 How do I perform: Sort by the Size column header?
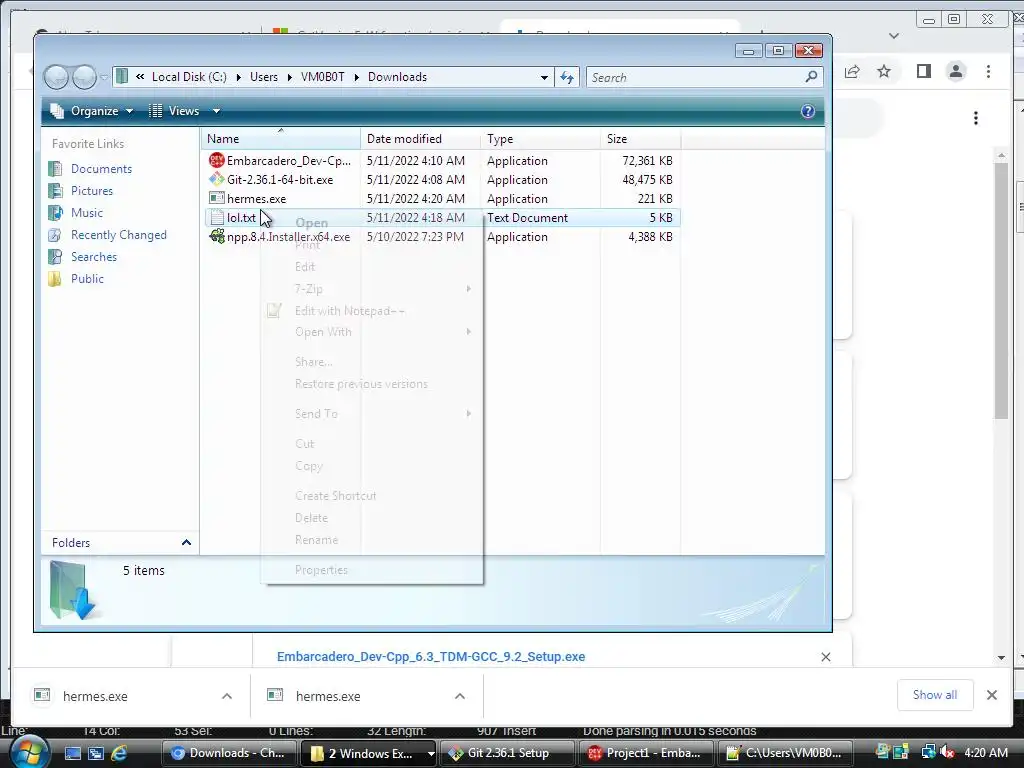[640, 138]
